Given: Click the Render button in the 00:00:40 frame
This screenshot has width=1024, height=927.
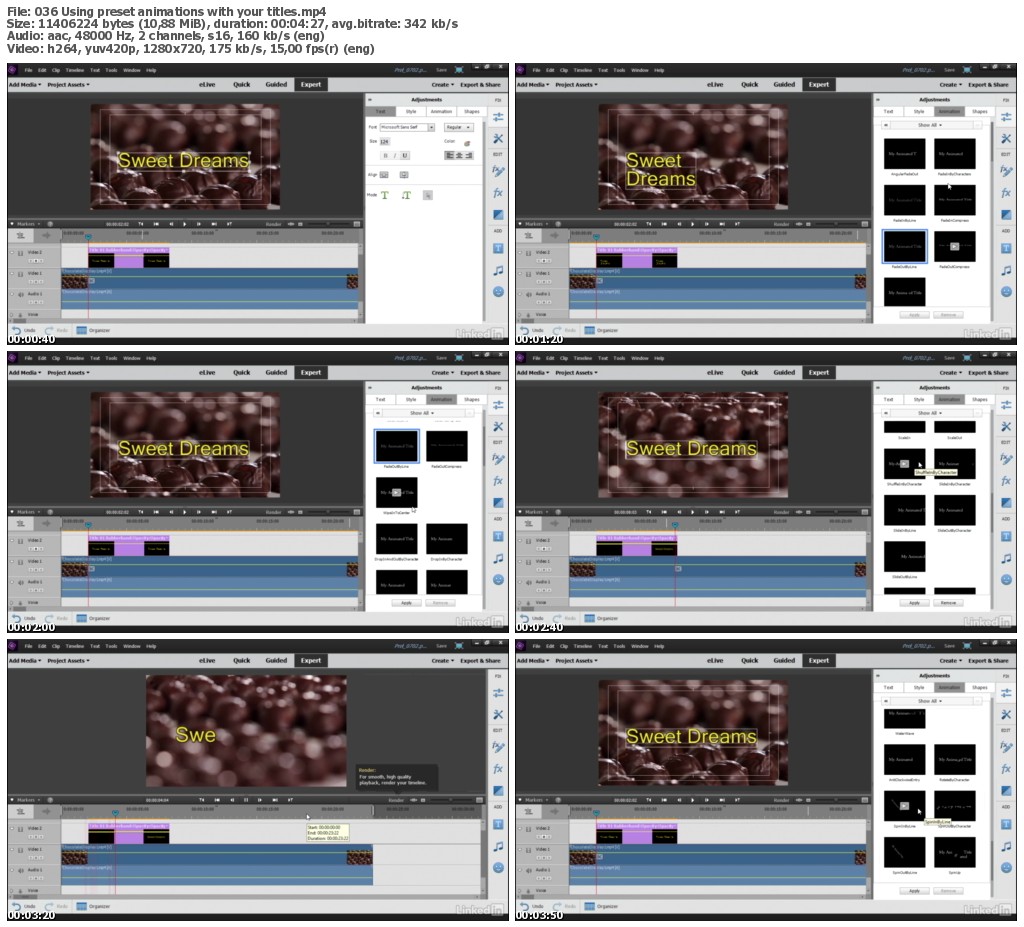Looking at the screenshot, I should tap(274, 224).
